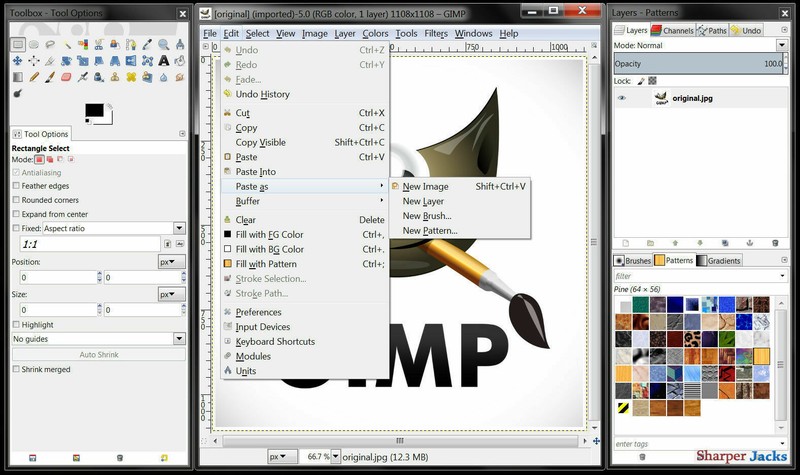Select the Paintbrush tool
The width and height of the screenshot is (800, 475).
coord(50,77)
